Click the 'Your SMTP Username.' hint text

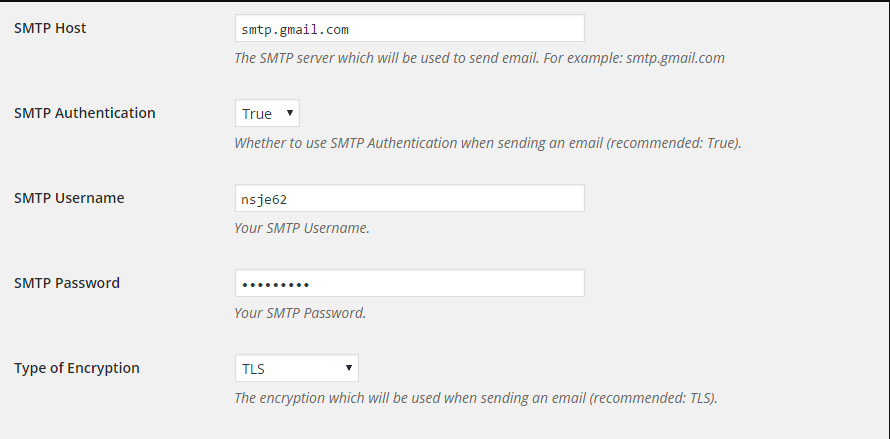302,228
